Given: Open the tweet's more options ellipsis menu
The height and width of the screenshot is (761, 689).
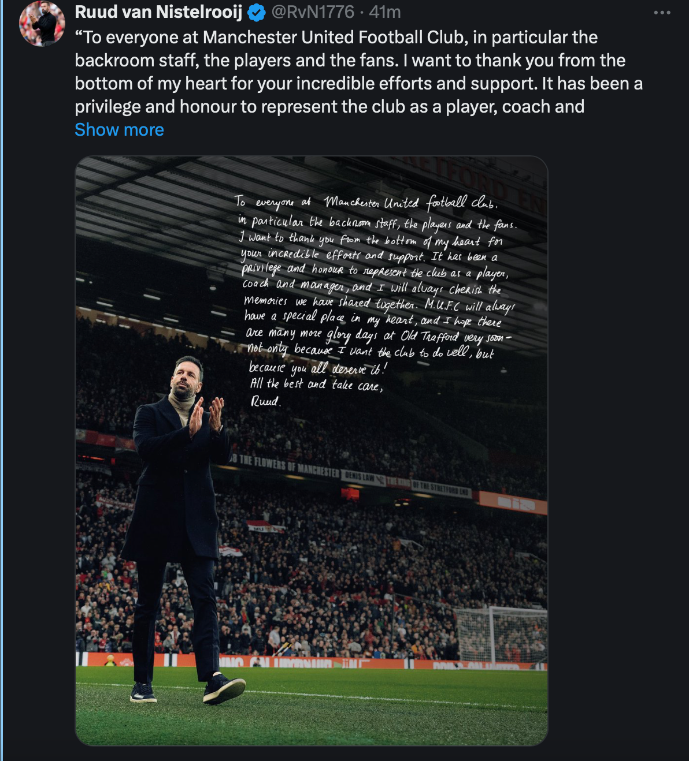Looking at the screenshot, I should point(662,13).
